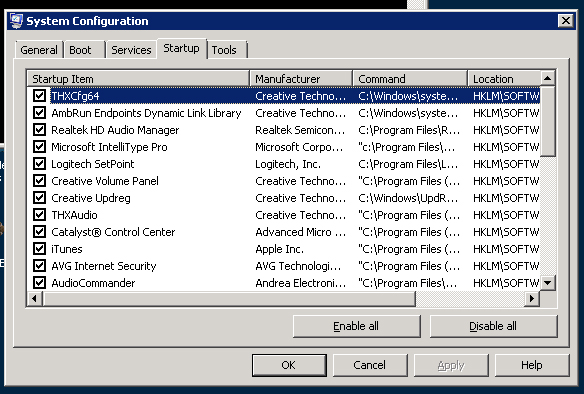
Task: Click the System Configuration title bar icon
Action: (x=16, y=21)
